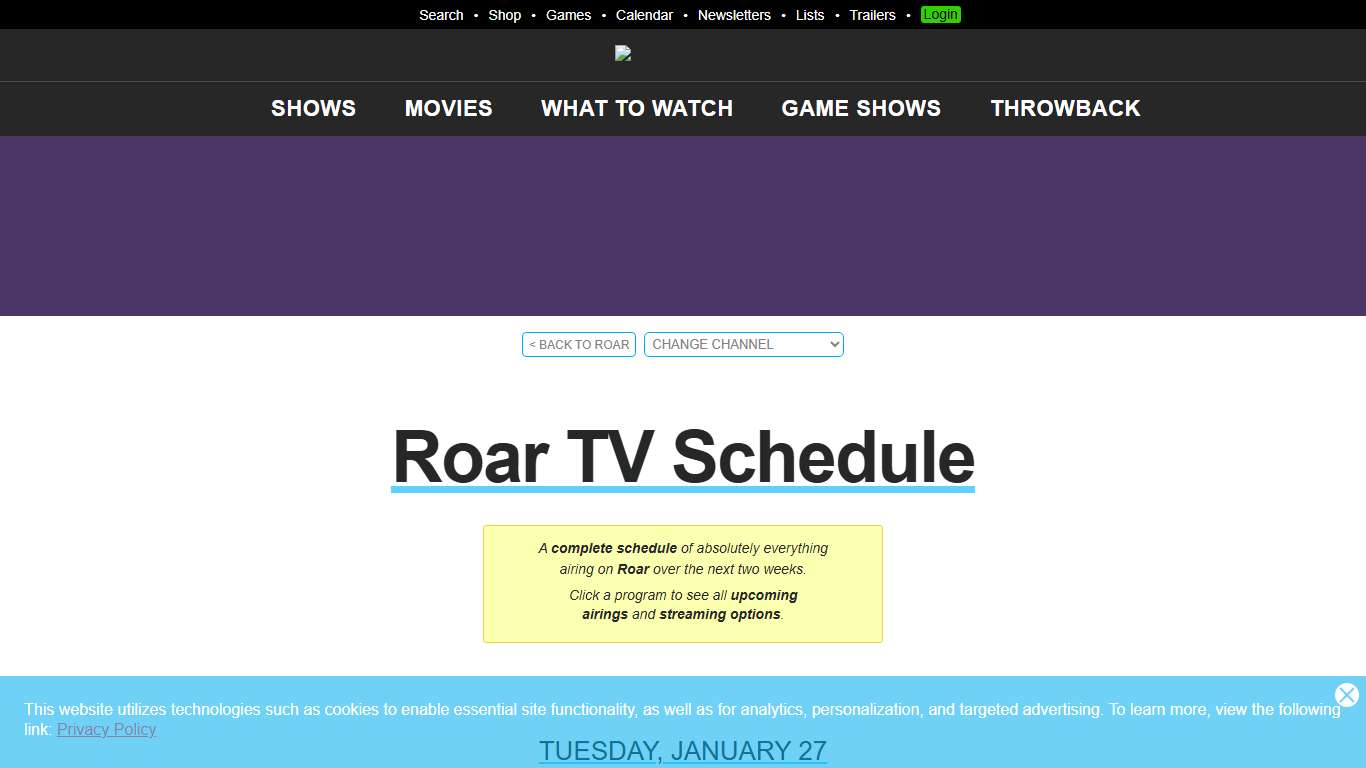Watch Trailers from the top menu
This screenshot has width=1366, height=768.
coord(871,15)
